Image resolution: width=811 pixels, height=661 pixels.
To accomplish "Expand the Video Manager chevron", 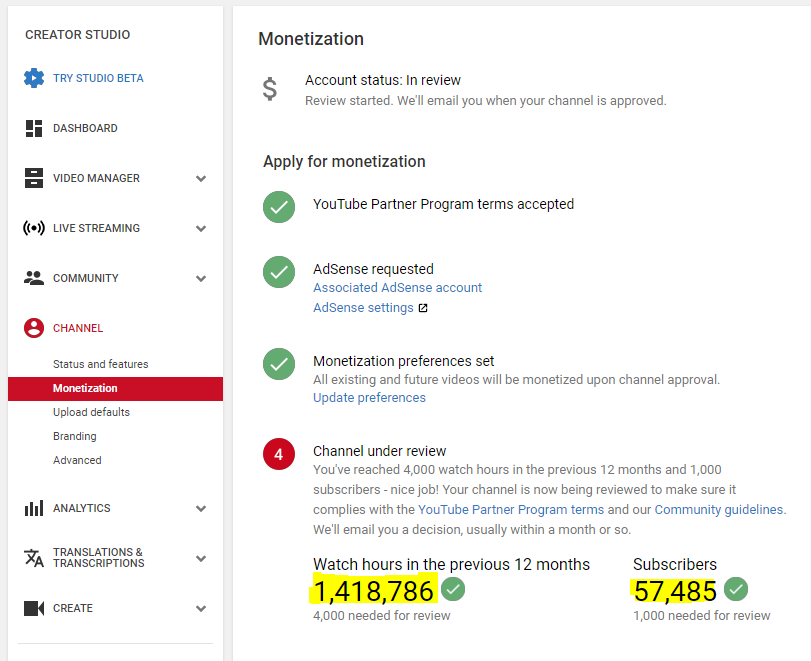I will (x=201, y=178).
